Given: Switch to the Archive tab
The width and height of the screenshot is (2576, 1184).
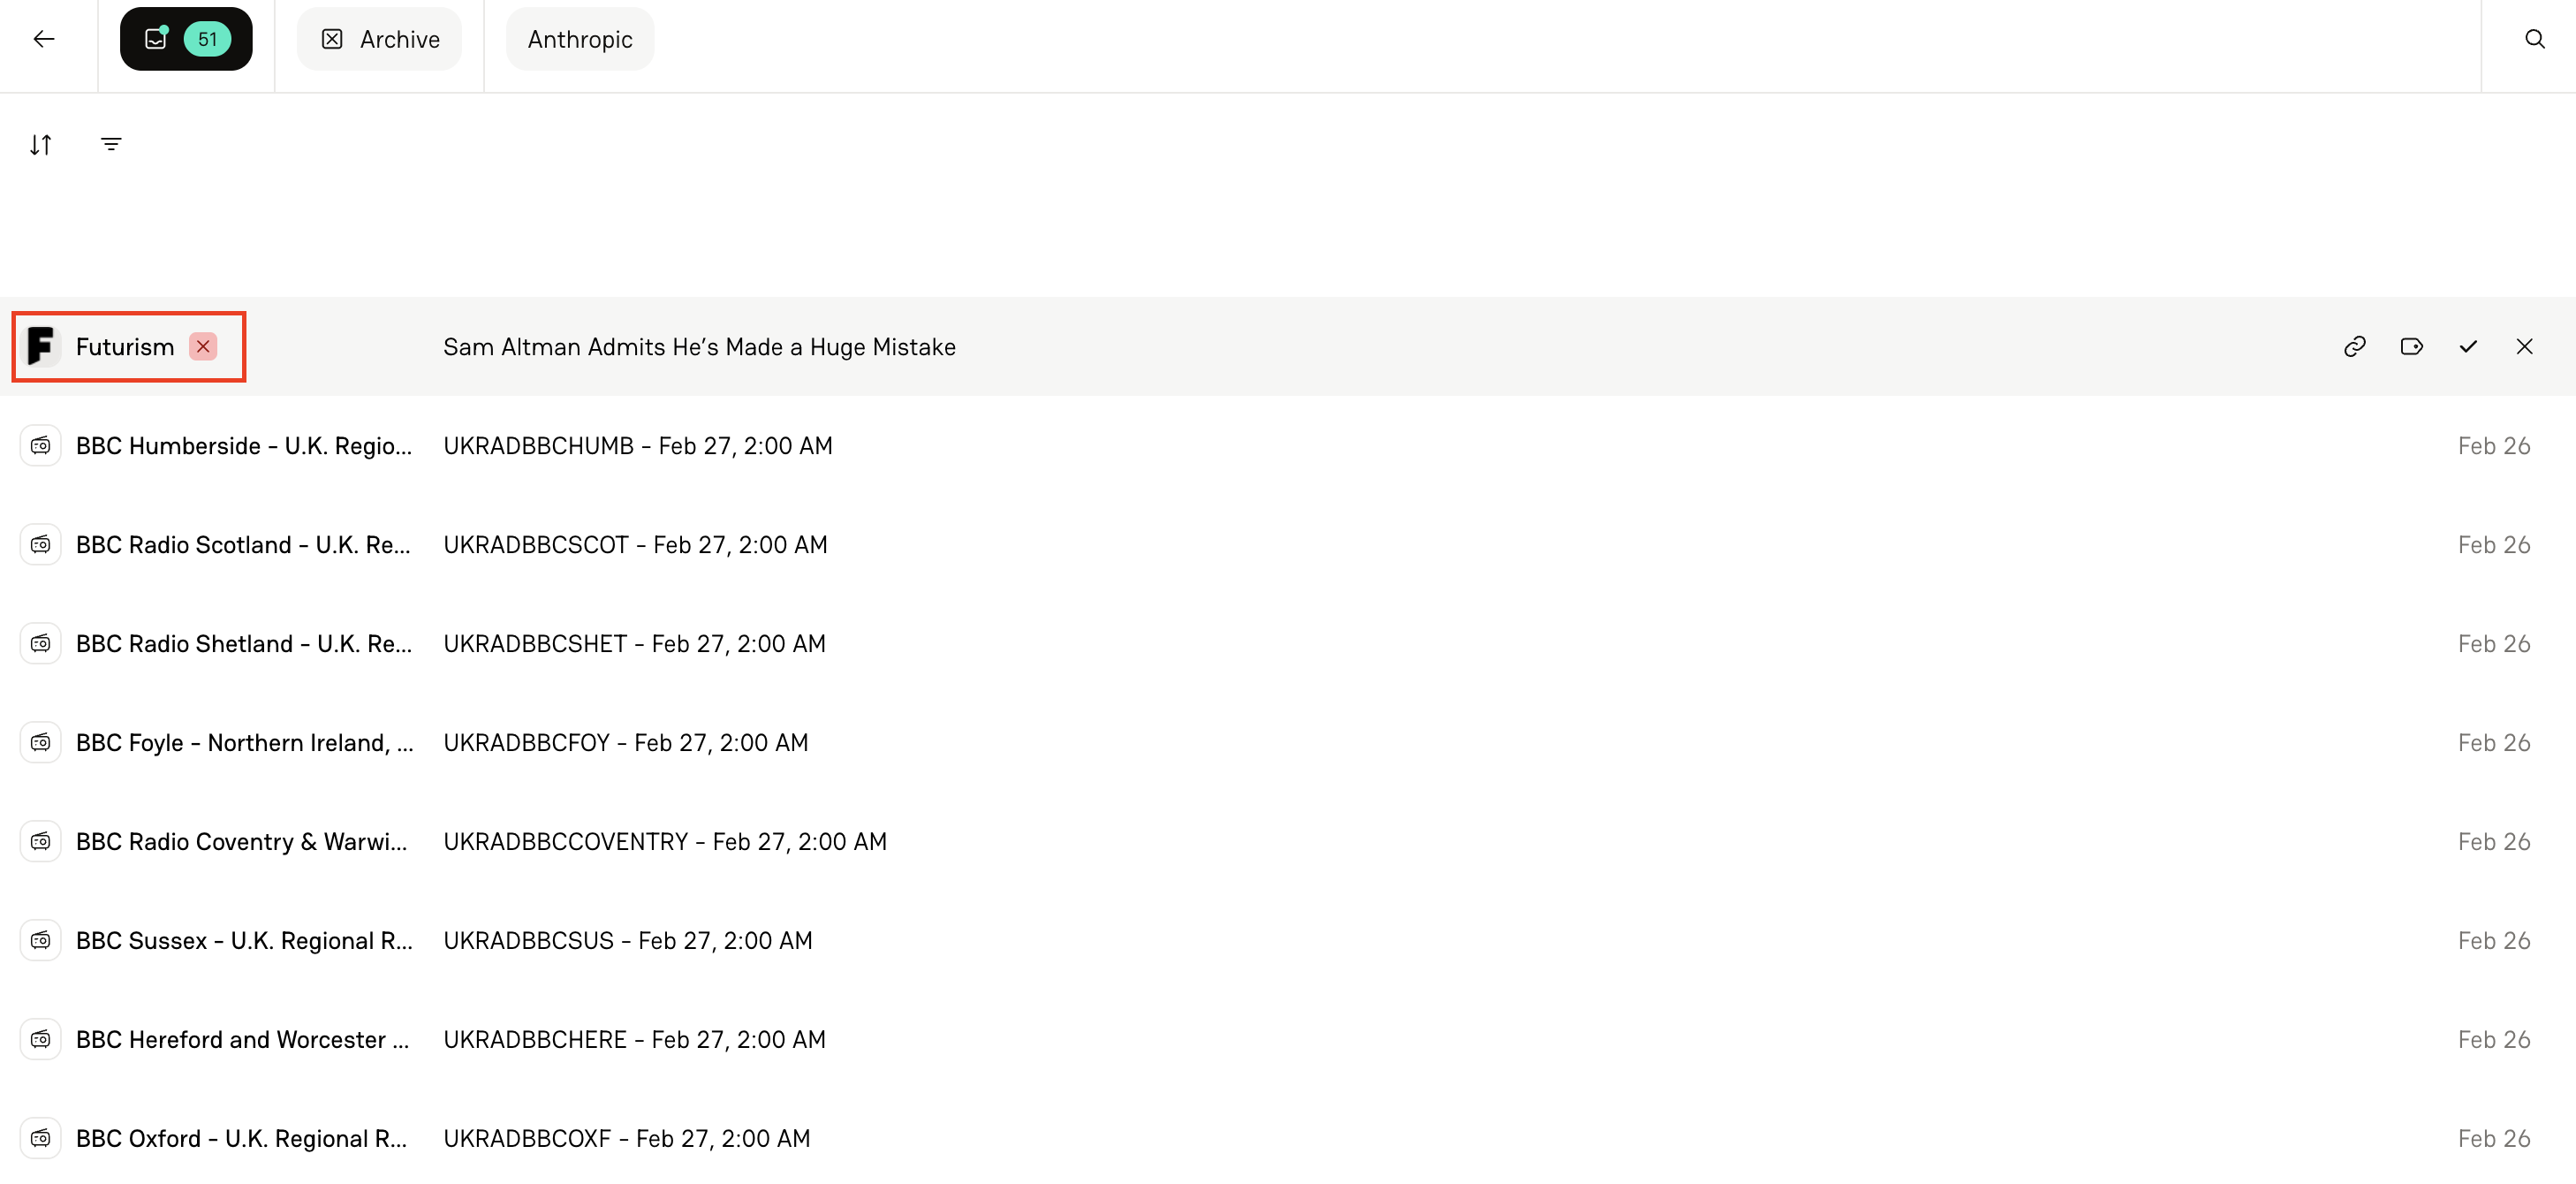Looking at the screenshot, I should pyautogui.click(x=379, y=38).
